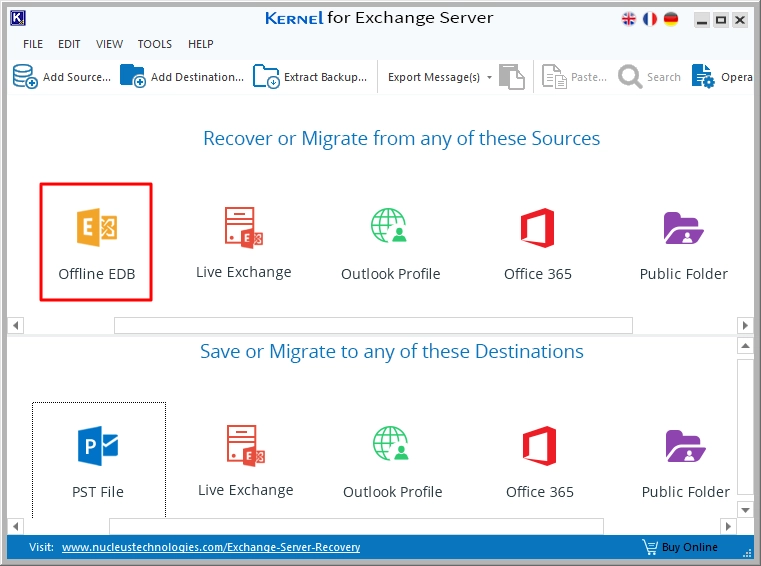Click the Destinations vertical scroll down arrow
The image size is (761, 566).
[745, 510]
